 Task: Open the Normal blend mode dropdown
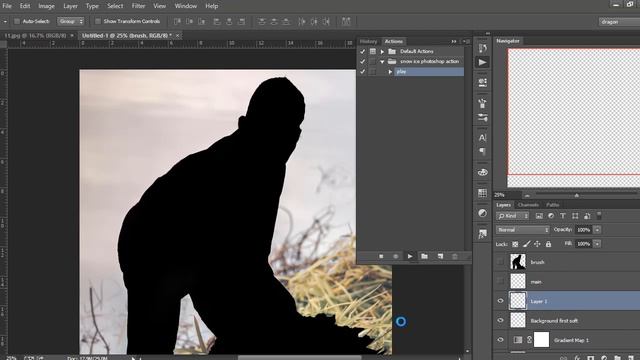pos(522,230)
